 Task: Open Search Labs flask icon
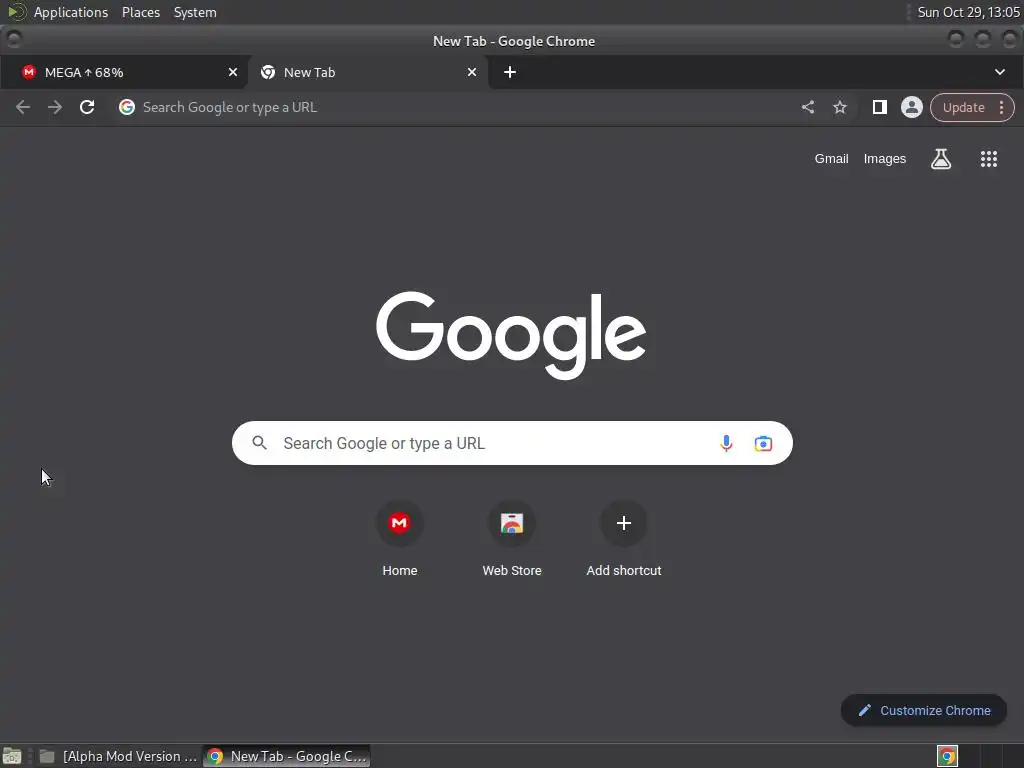click(x=940, y=159)
